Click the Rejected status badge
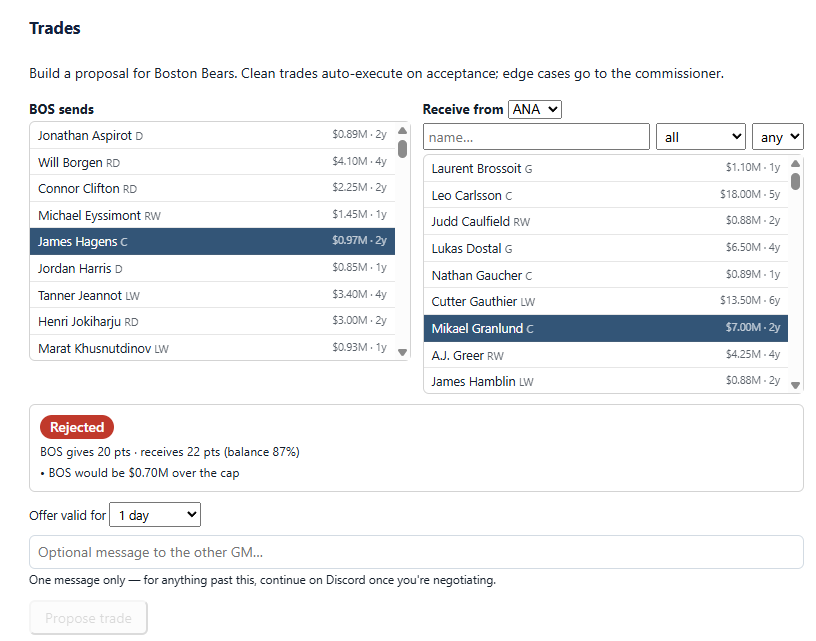Screen dimensions: 816x641 (x=77, y=427)
